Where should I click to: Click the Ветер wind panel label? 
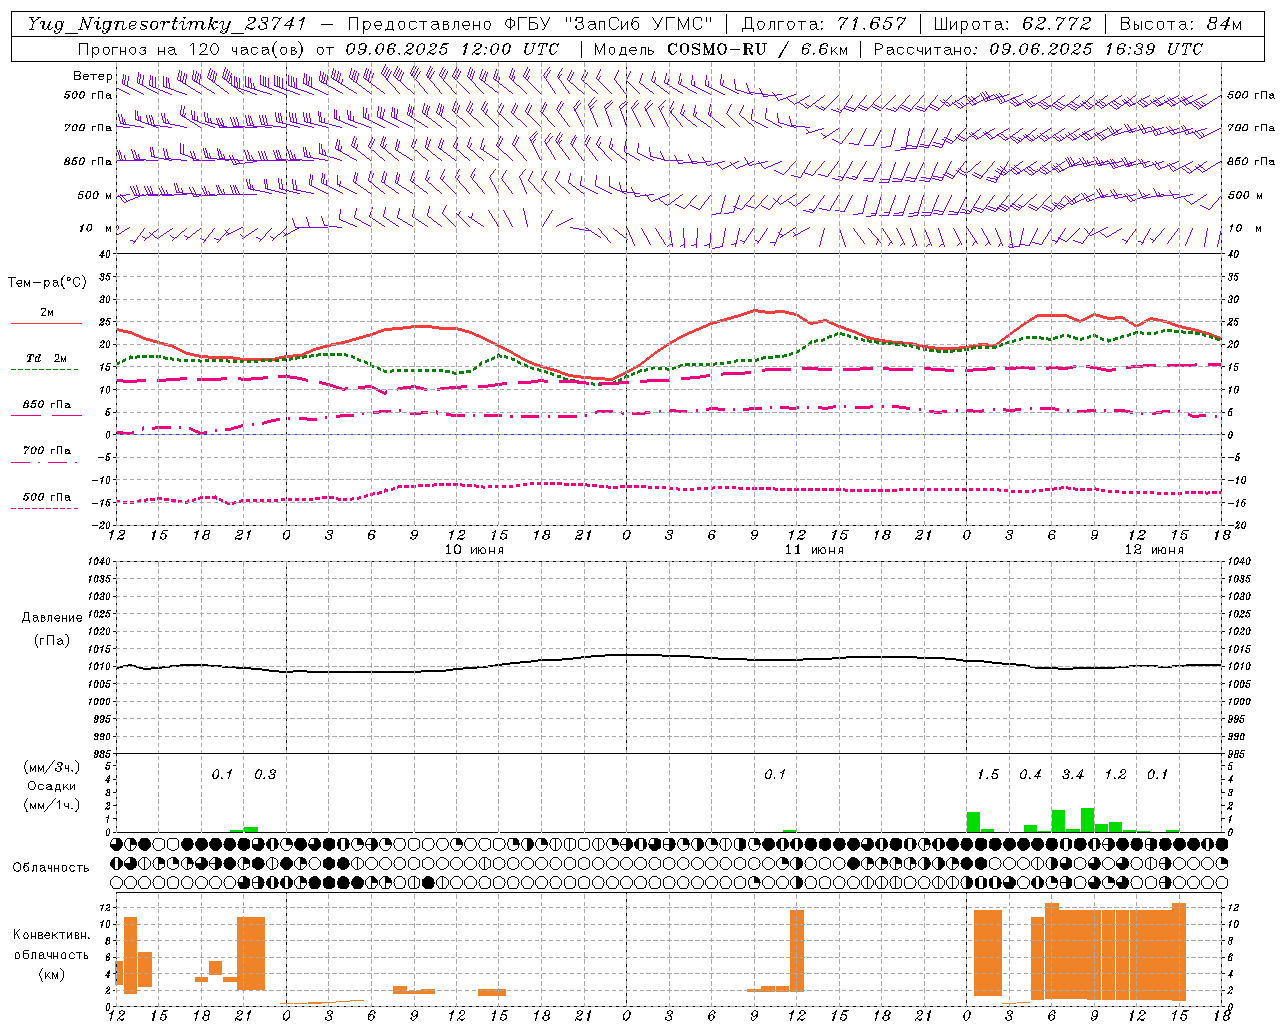(92, 76)
